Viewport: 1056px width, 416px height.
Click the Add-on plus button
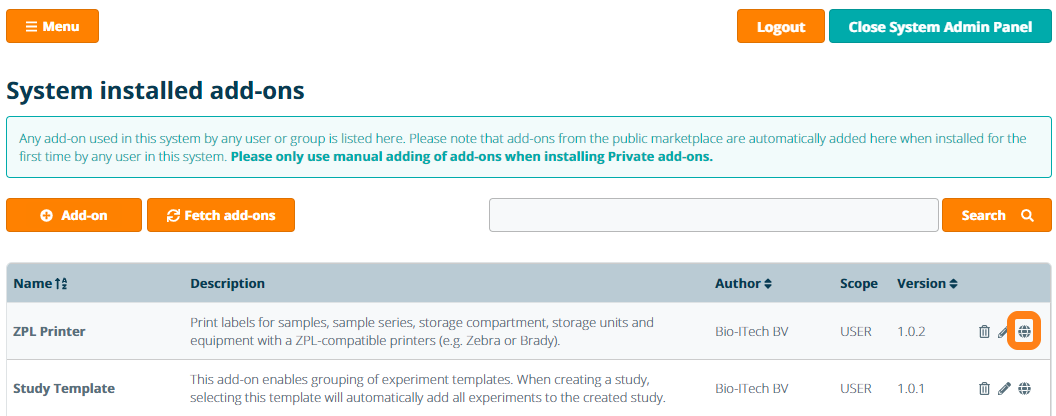click(x=74, y=215)
